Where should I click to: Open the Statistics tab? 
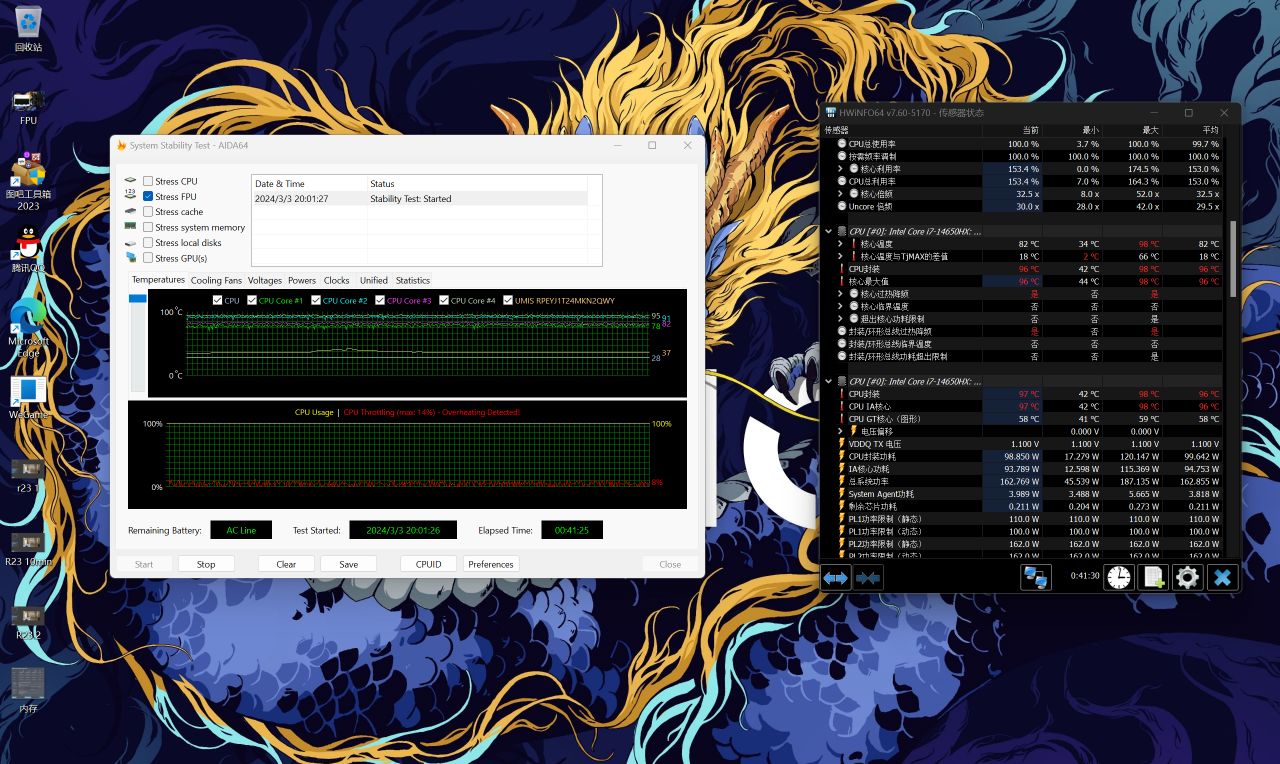pyautogui.click(x=412, y=280)
